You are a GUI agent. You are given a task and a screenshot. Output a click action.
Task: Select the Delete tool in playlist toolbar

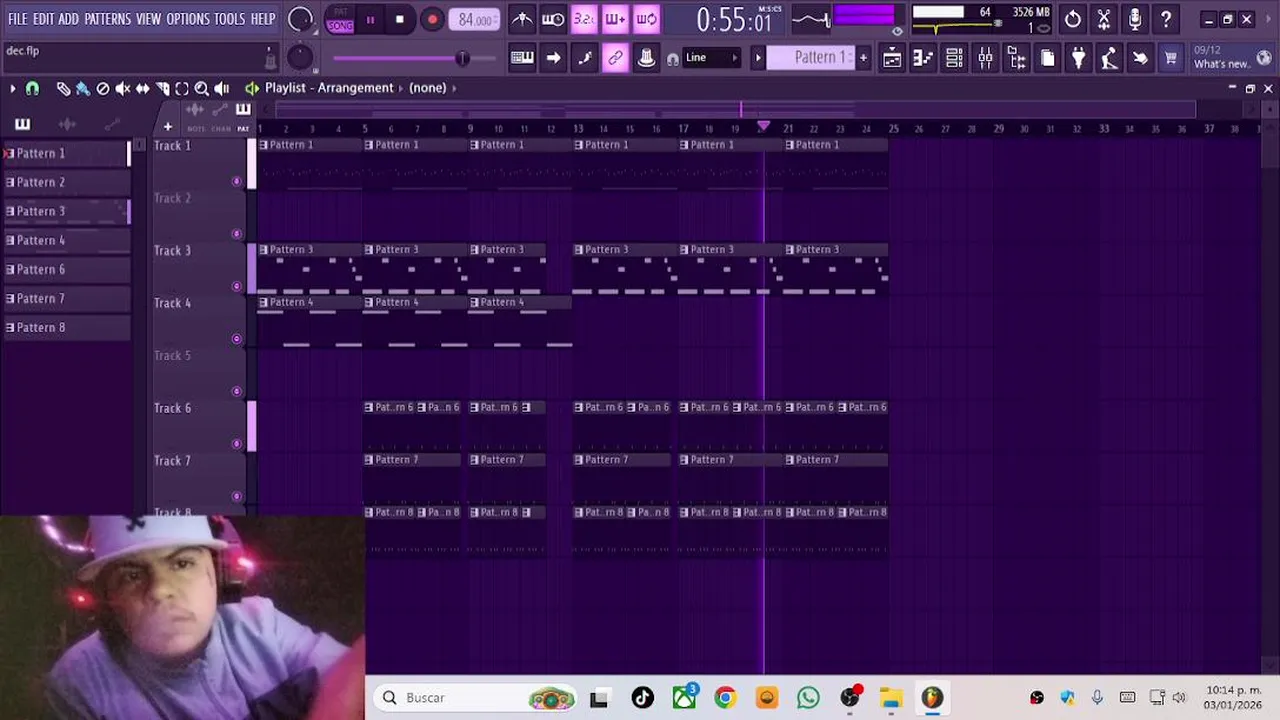(103, 88)
